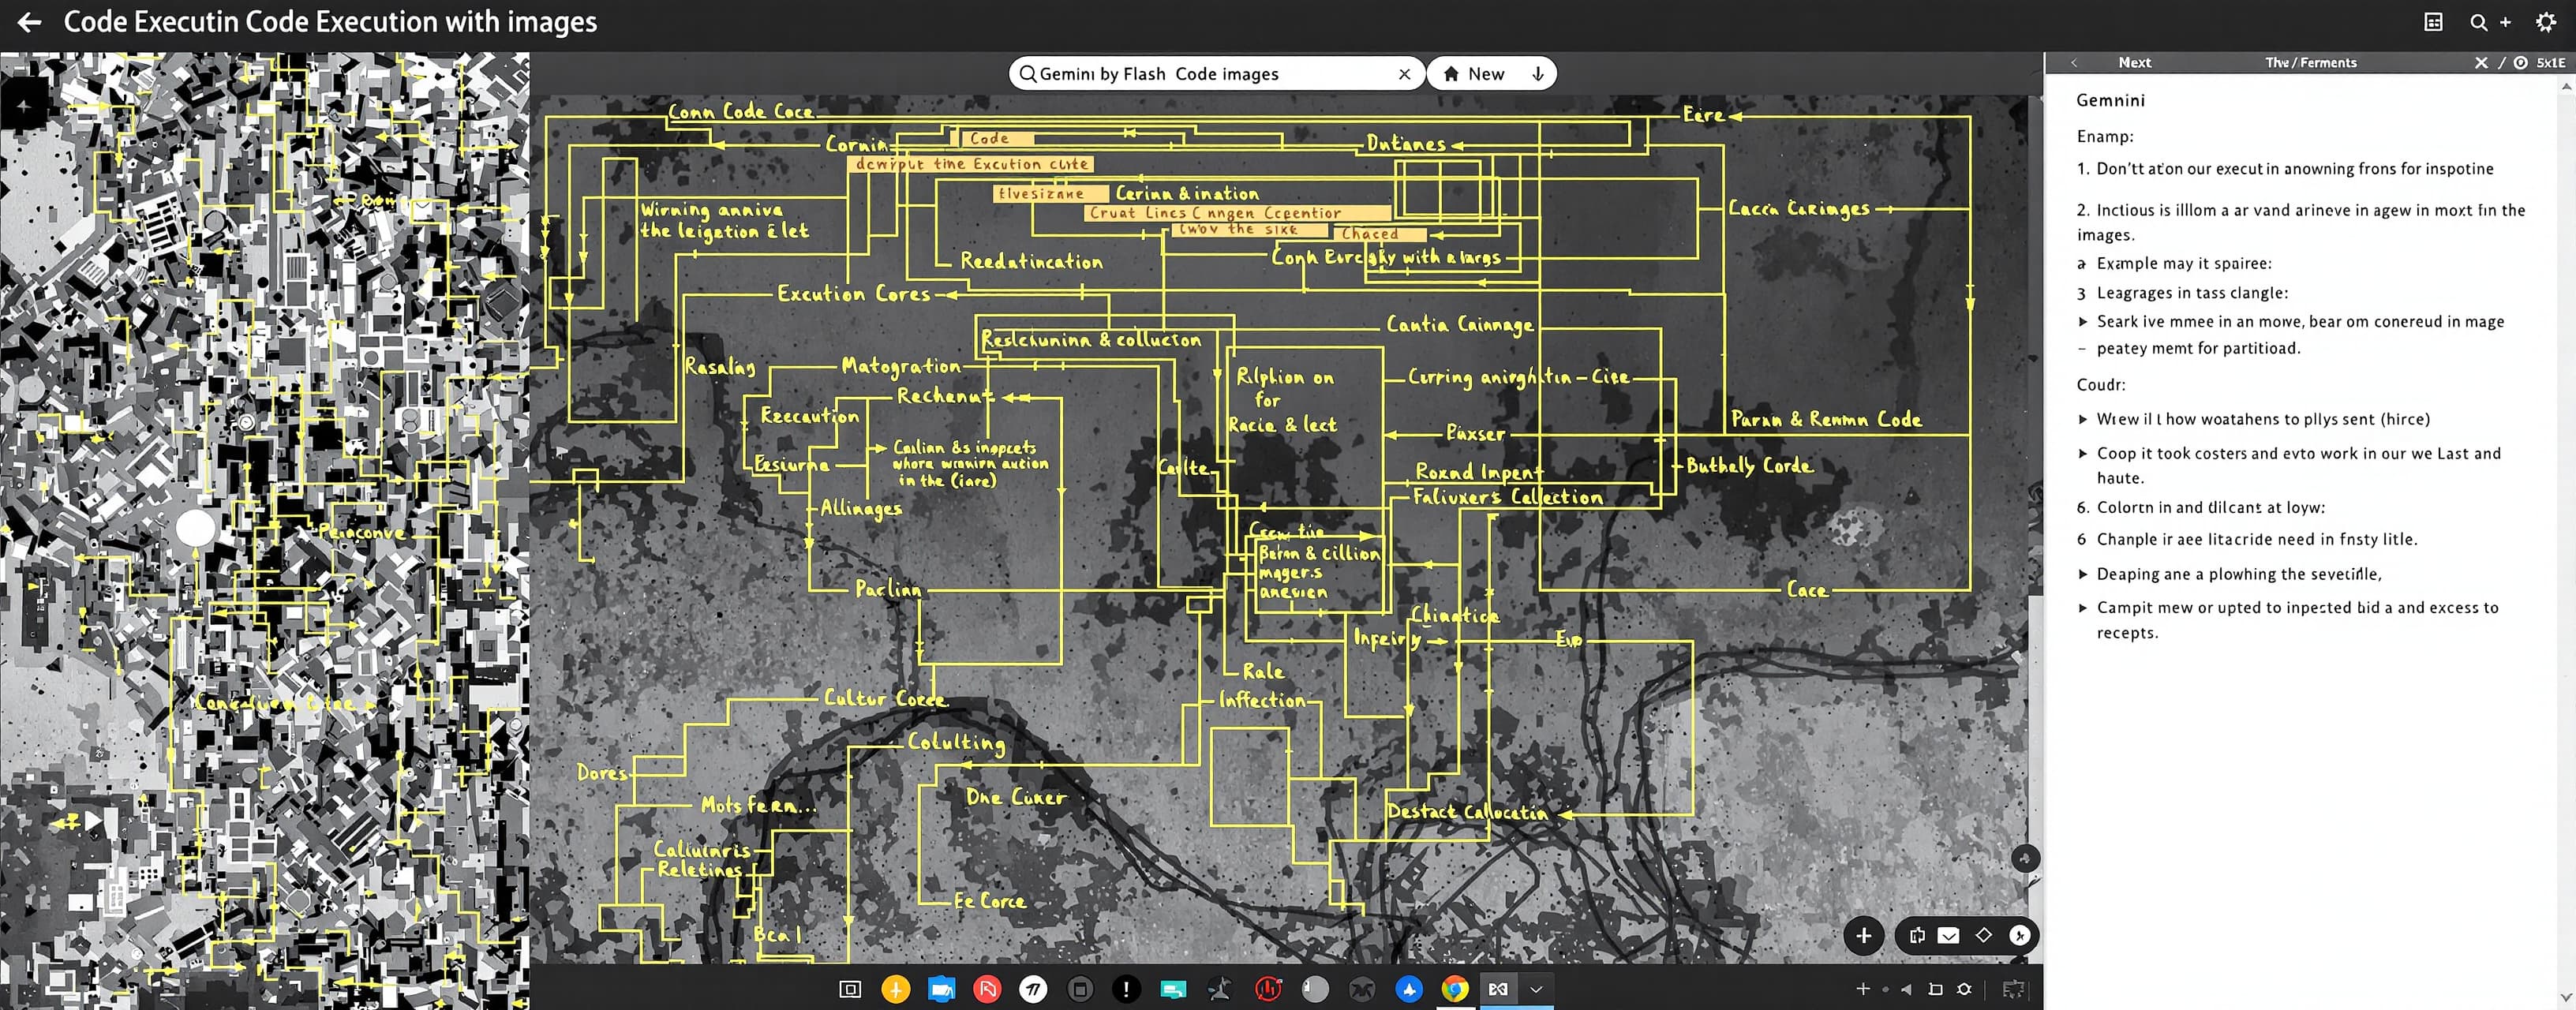Click the side panel scrollbar up arrow
The height and width of the screenshot is (1010, 2576).
pos(2566,86)
